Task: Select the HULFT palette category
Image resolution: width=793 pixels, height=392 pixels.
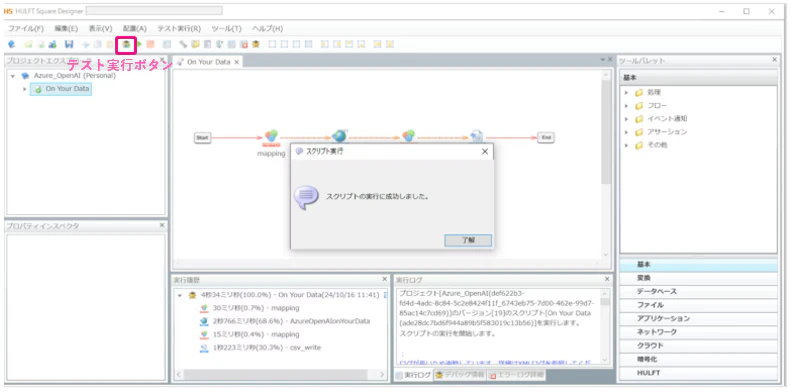Action: (x=698, y=373)
